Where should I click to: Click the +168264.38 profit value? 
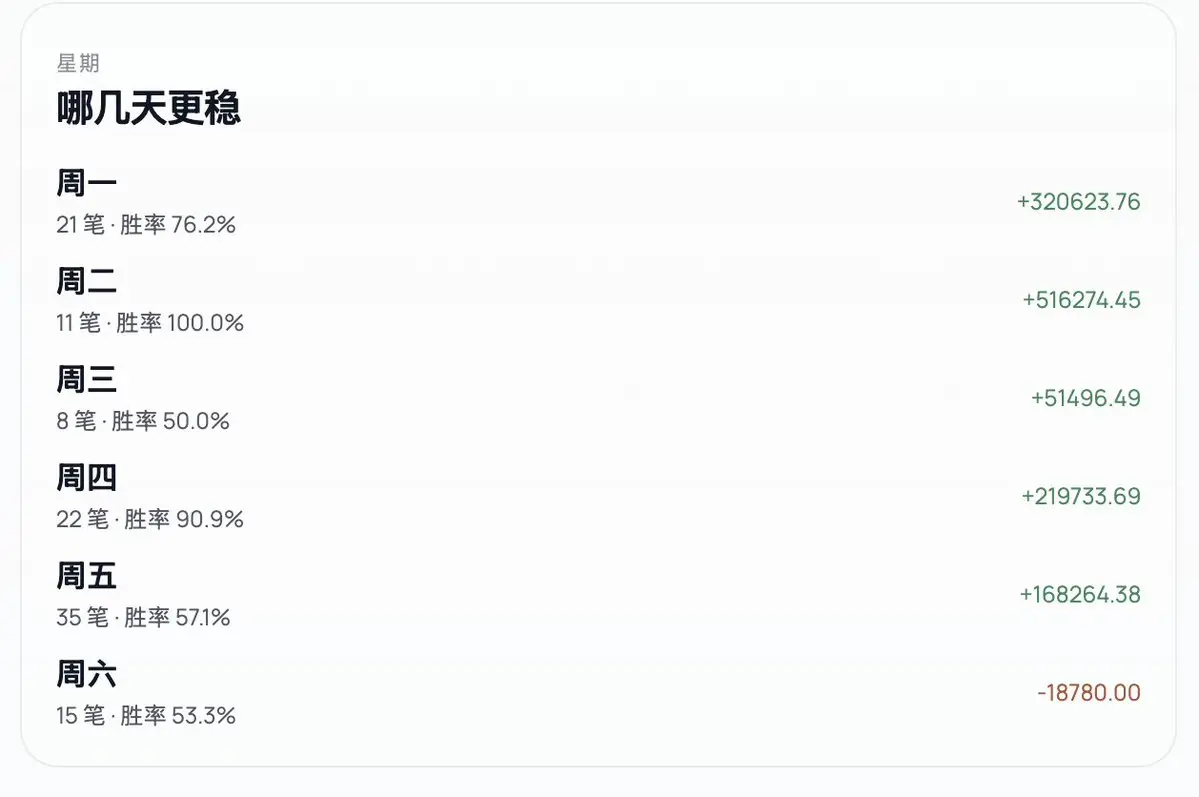[1079, 594]
